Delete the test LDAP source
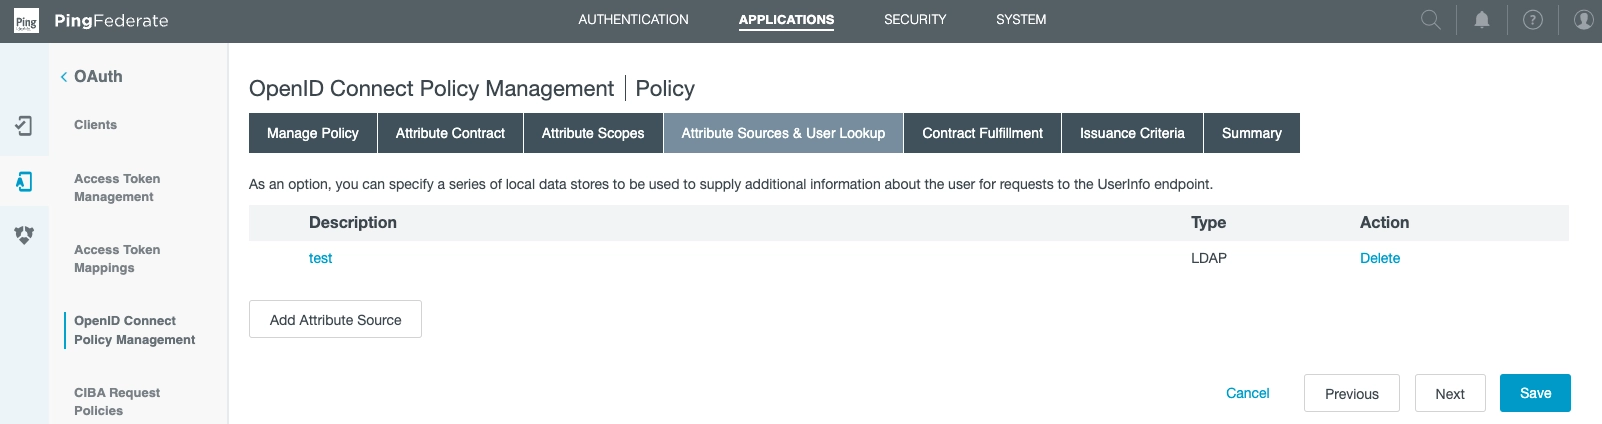This screenshot has height=424, width=1602. 1379,258
